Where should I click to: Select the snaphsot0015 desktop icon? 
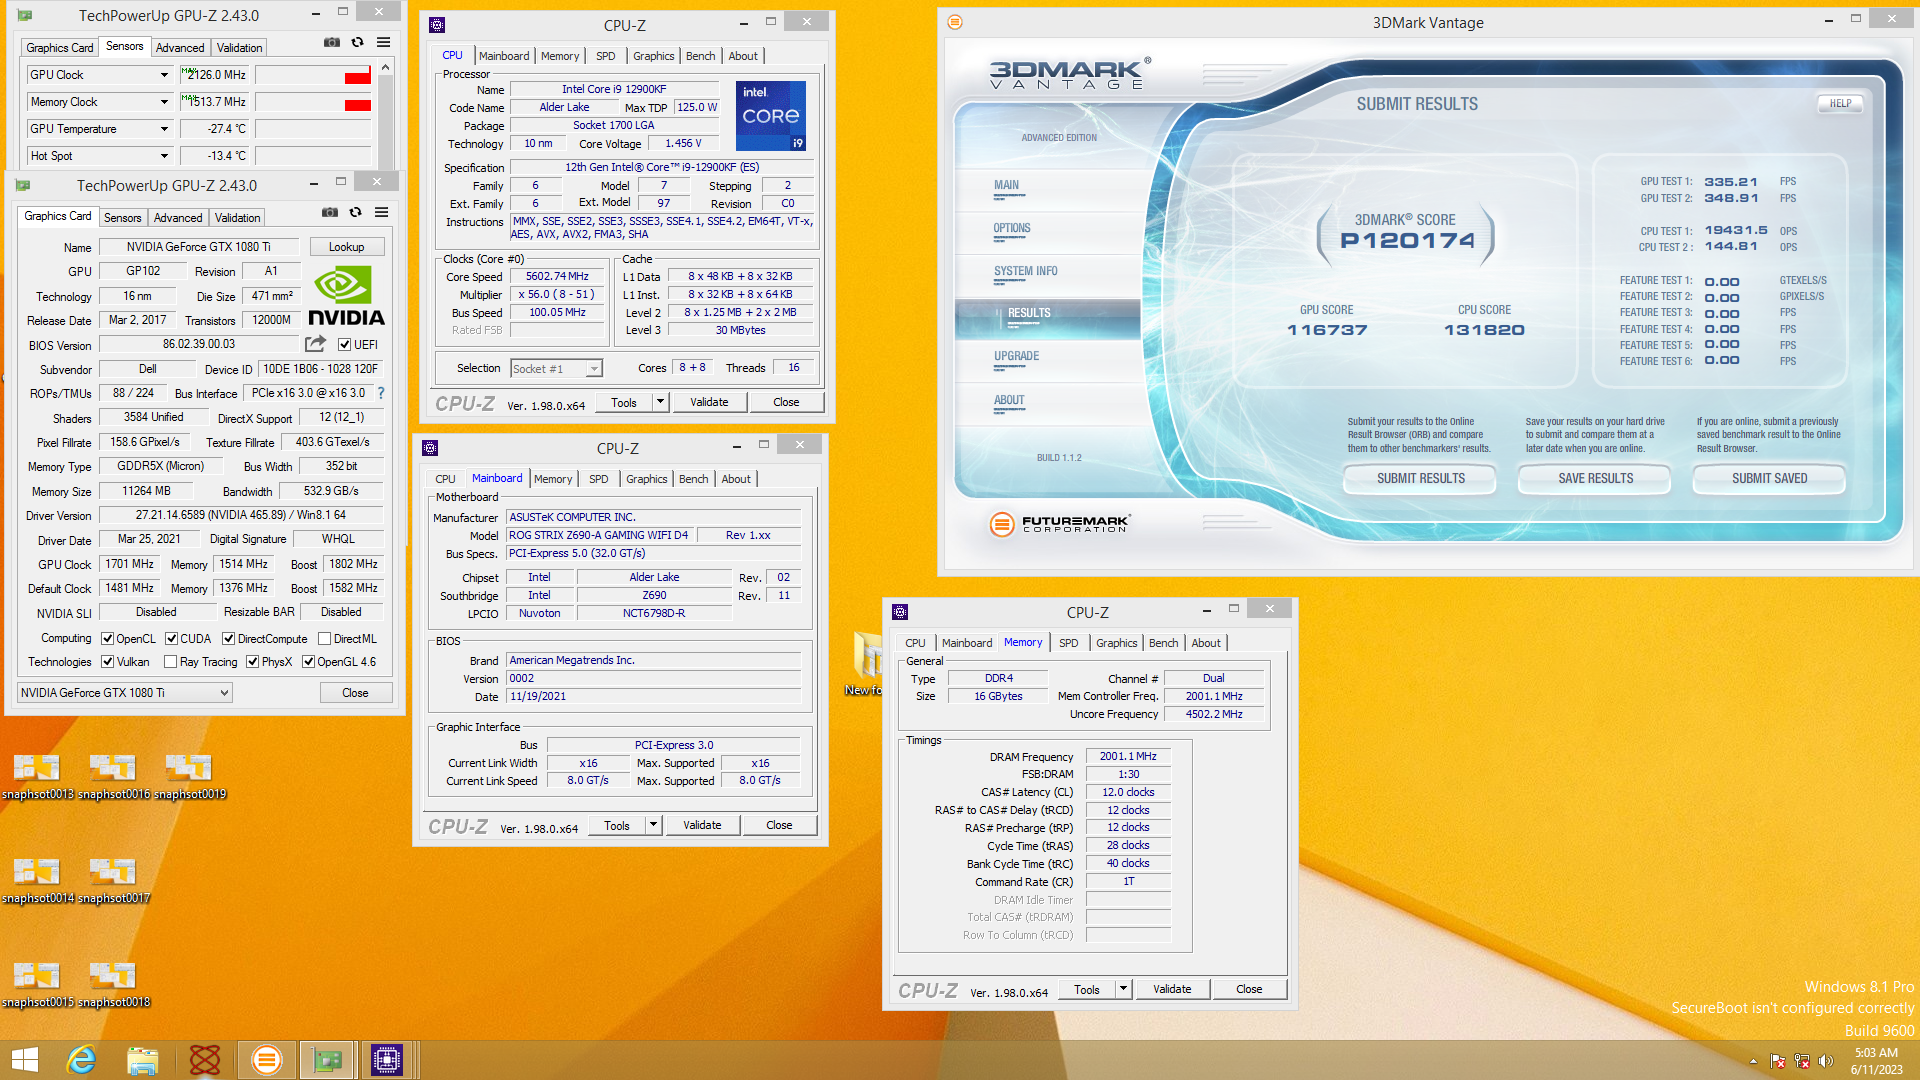[37, 985]
